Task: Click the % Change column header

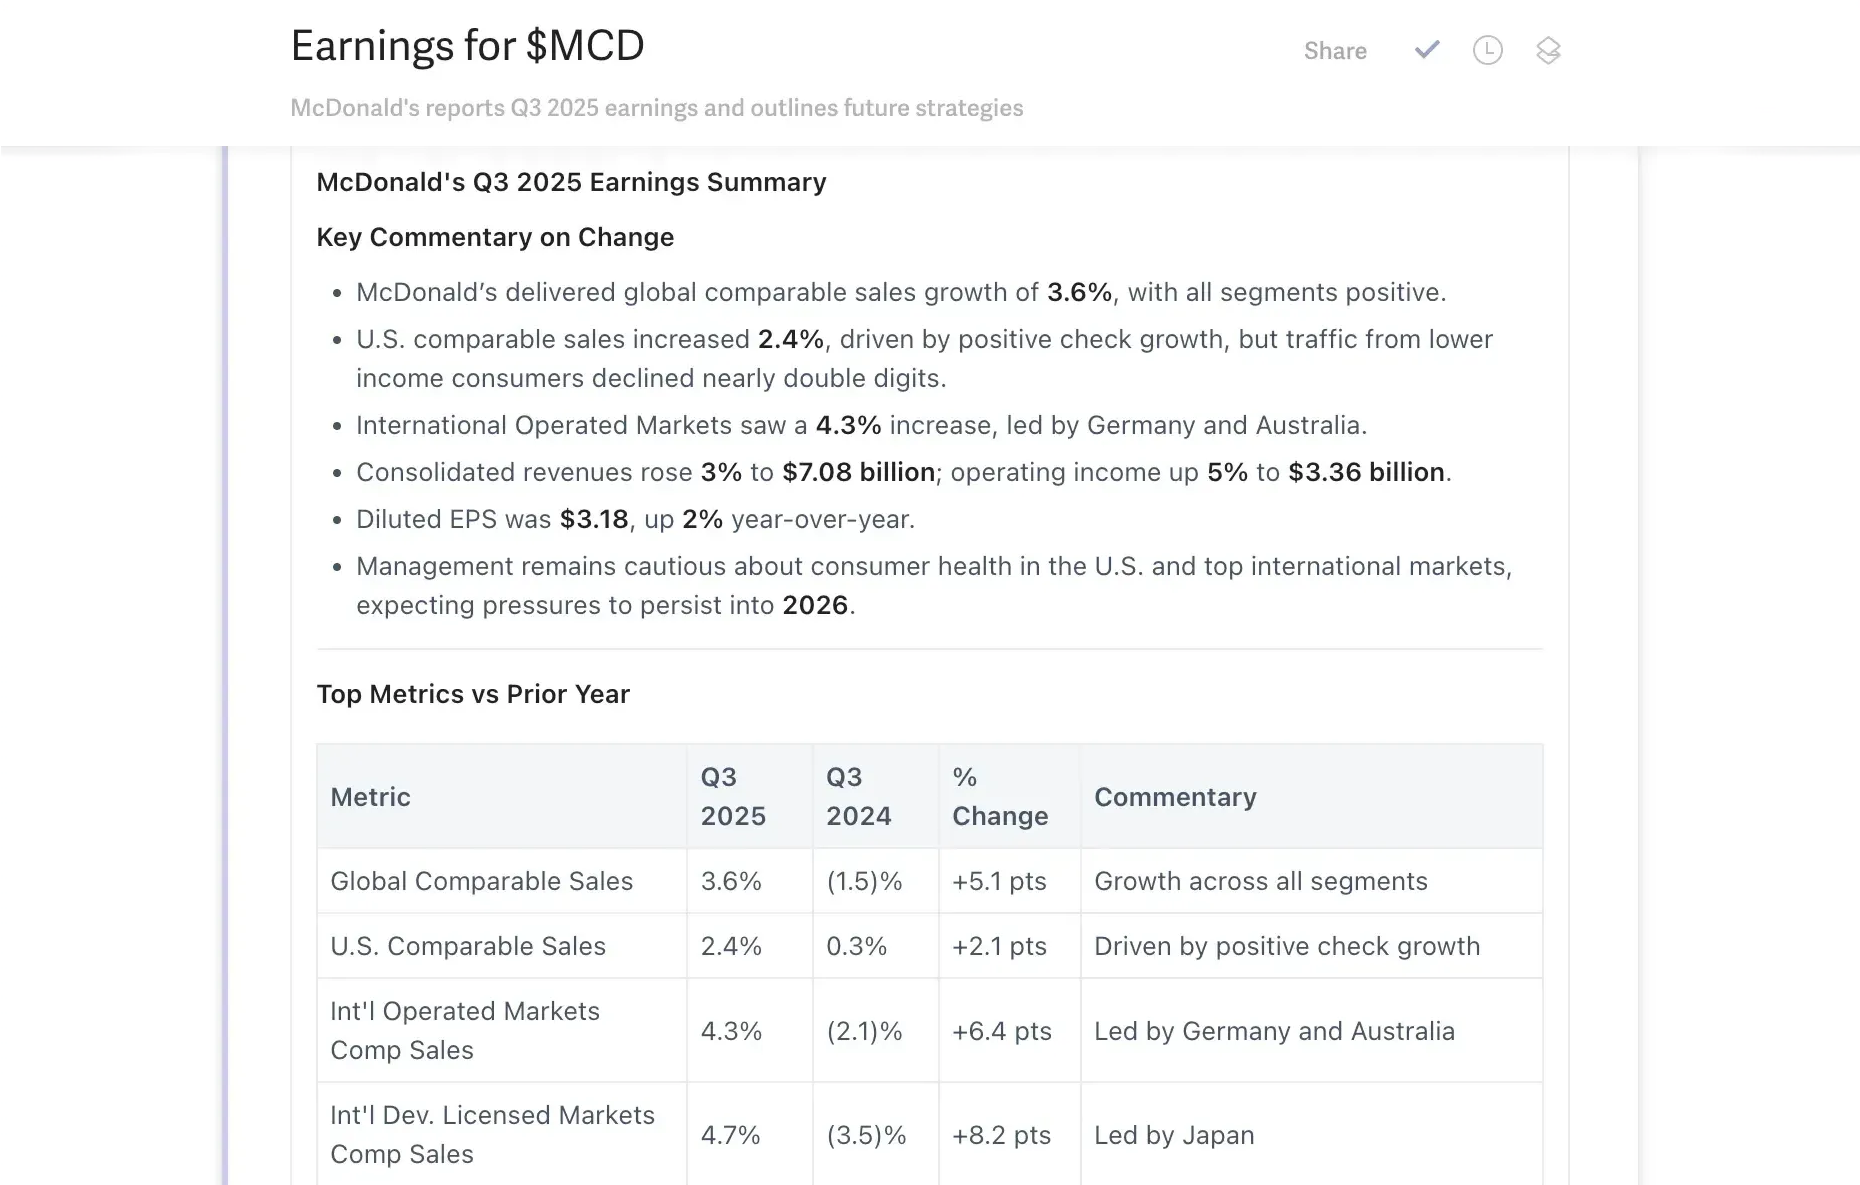Action: pyautogui.click(x=1000, y=796)
